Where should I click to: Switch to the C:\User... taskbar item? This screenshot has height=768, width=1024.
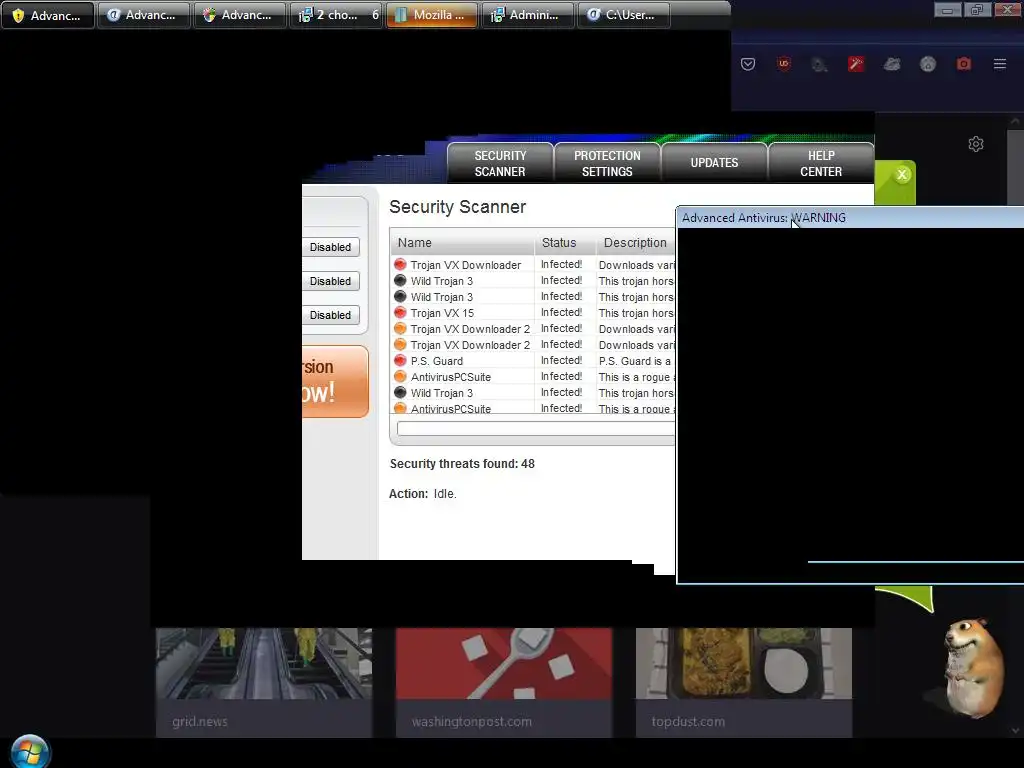pos(624,15)
